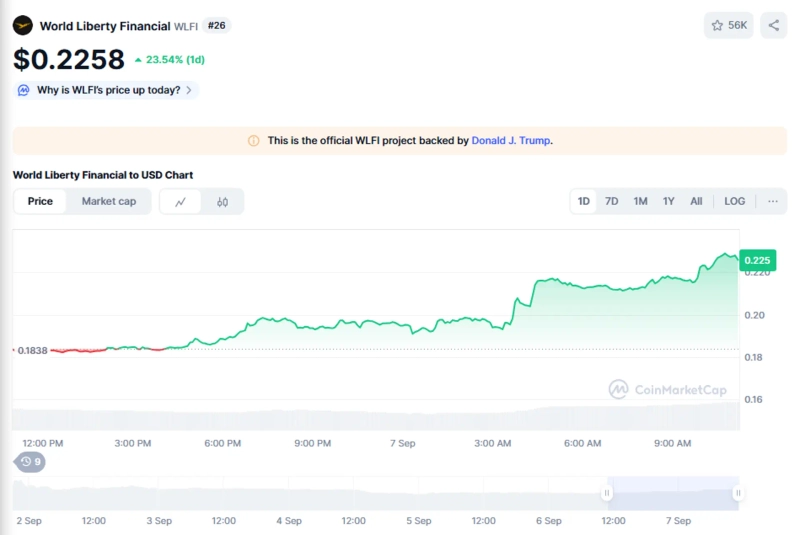Toggle LOG scale on the chart
Image resolution: width=800 pixels, height=535 pixels.
(734, 201)
